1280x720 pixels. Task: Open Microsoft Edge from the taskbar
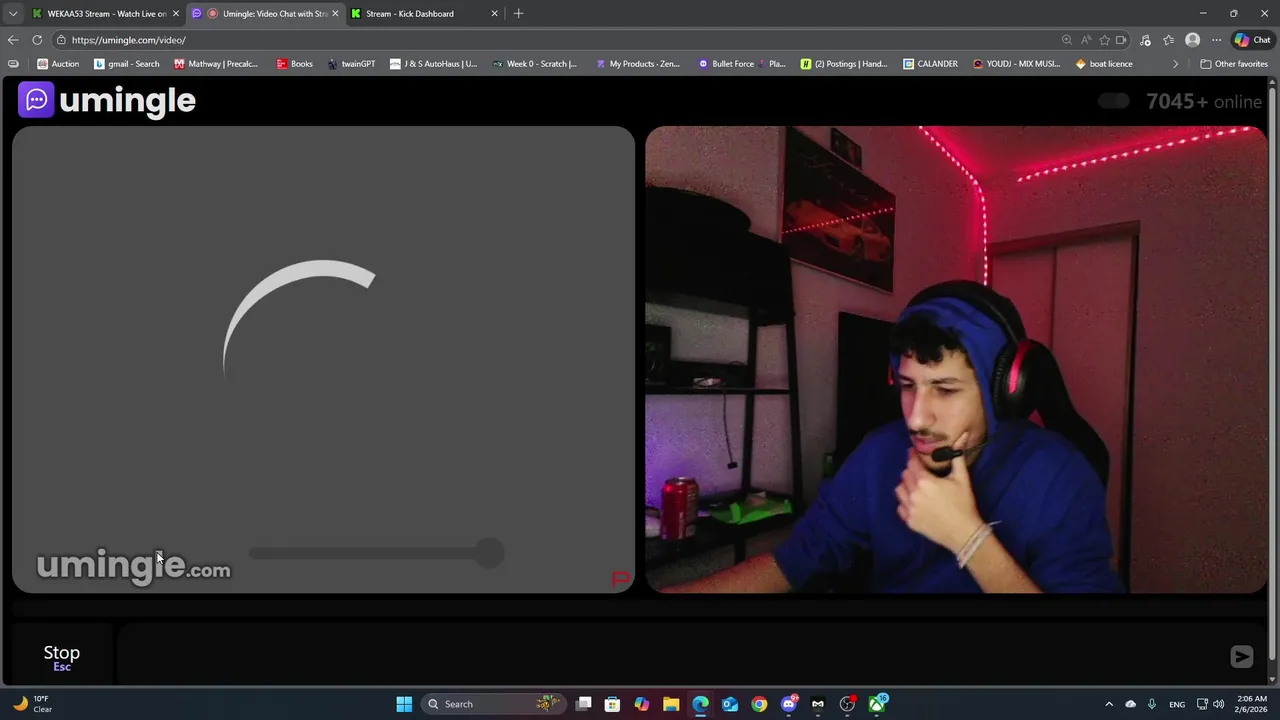point(700,704)
